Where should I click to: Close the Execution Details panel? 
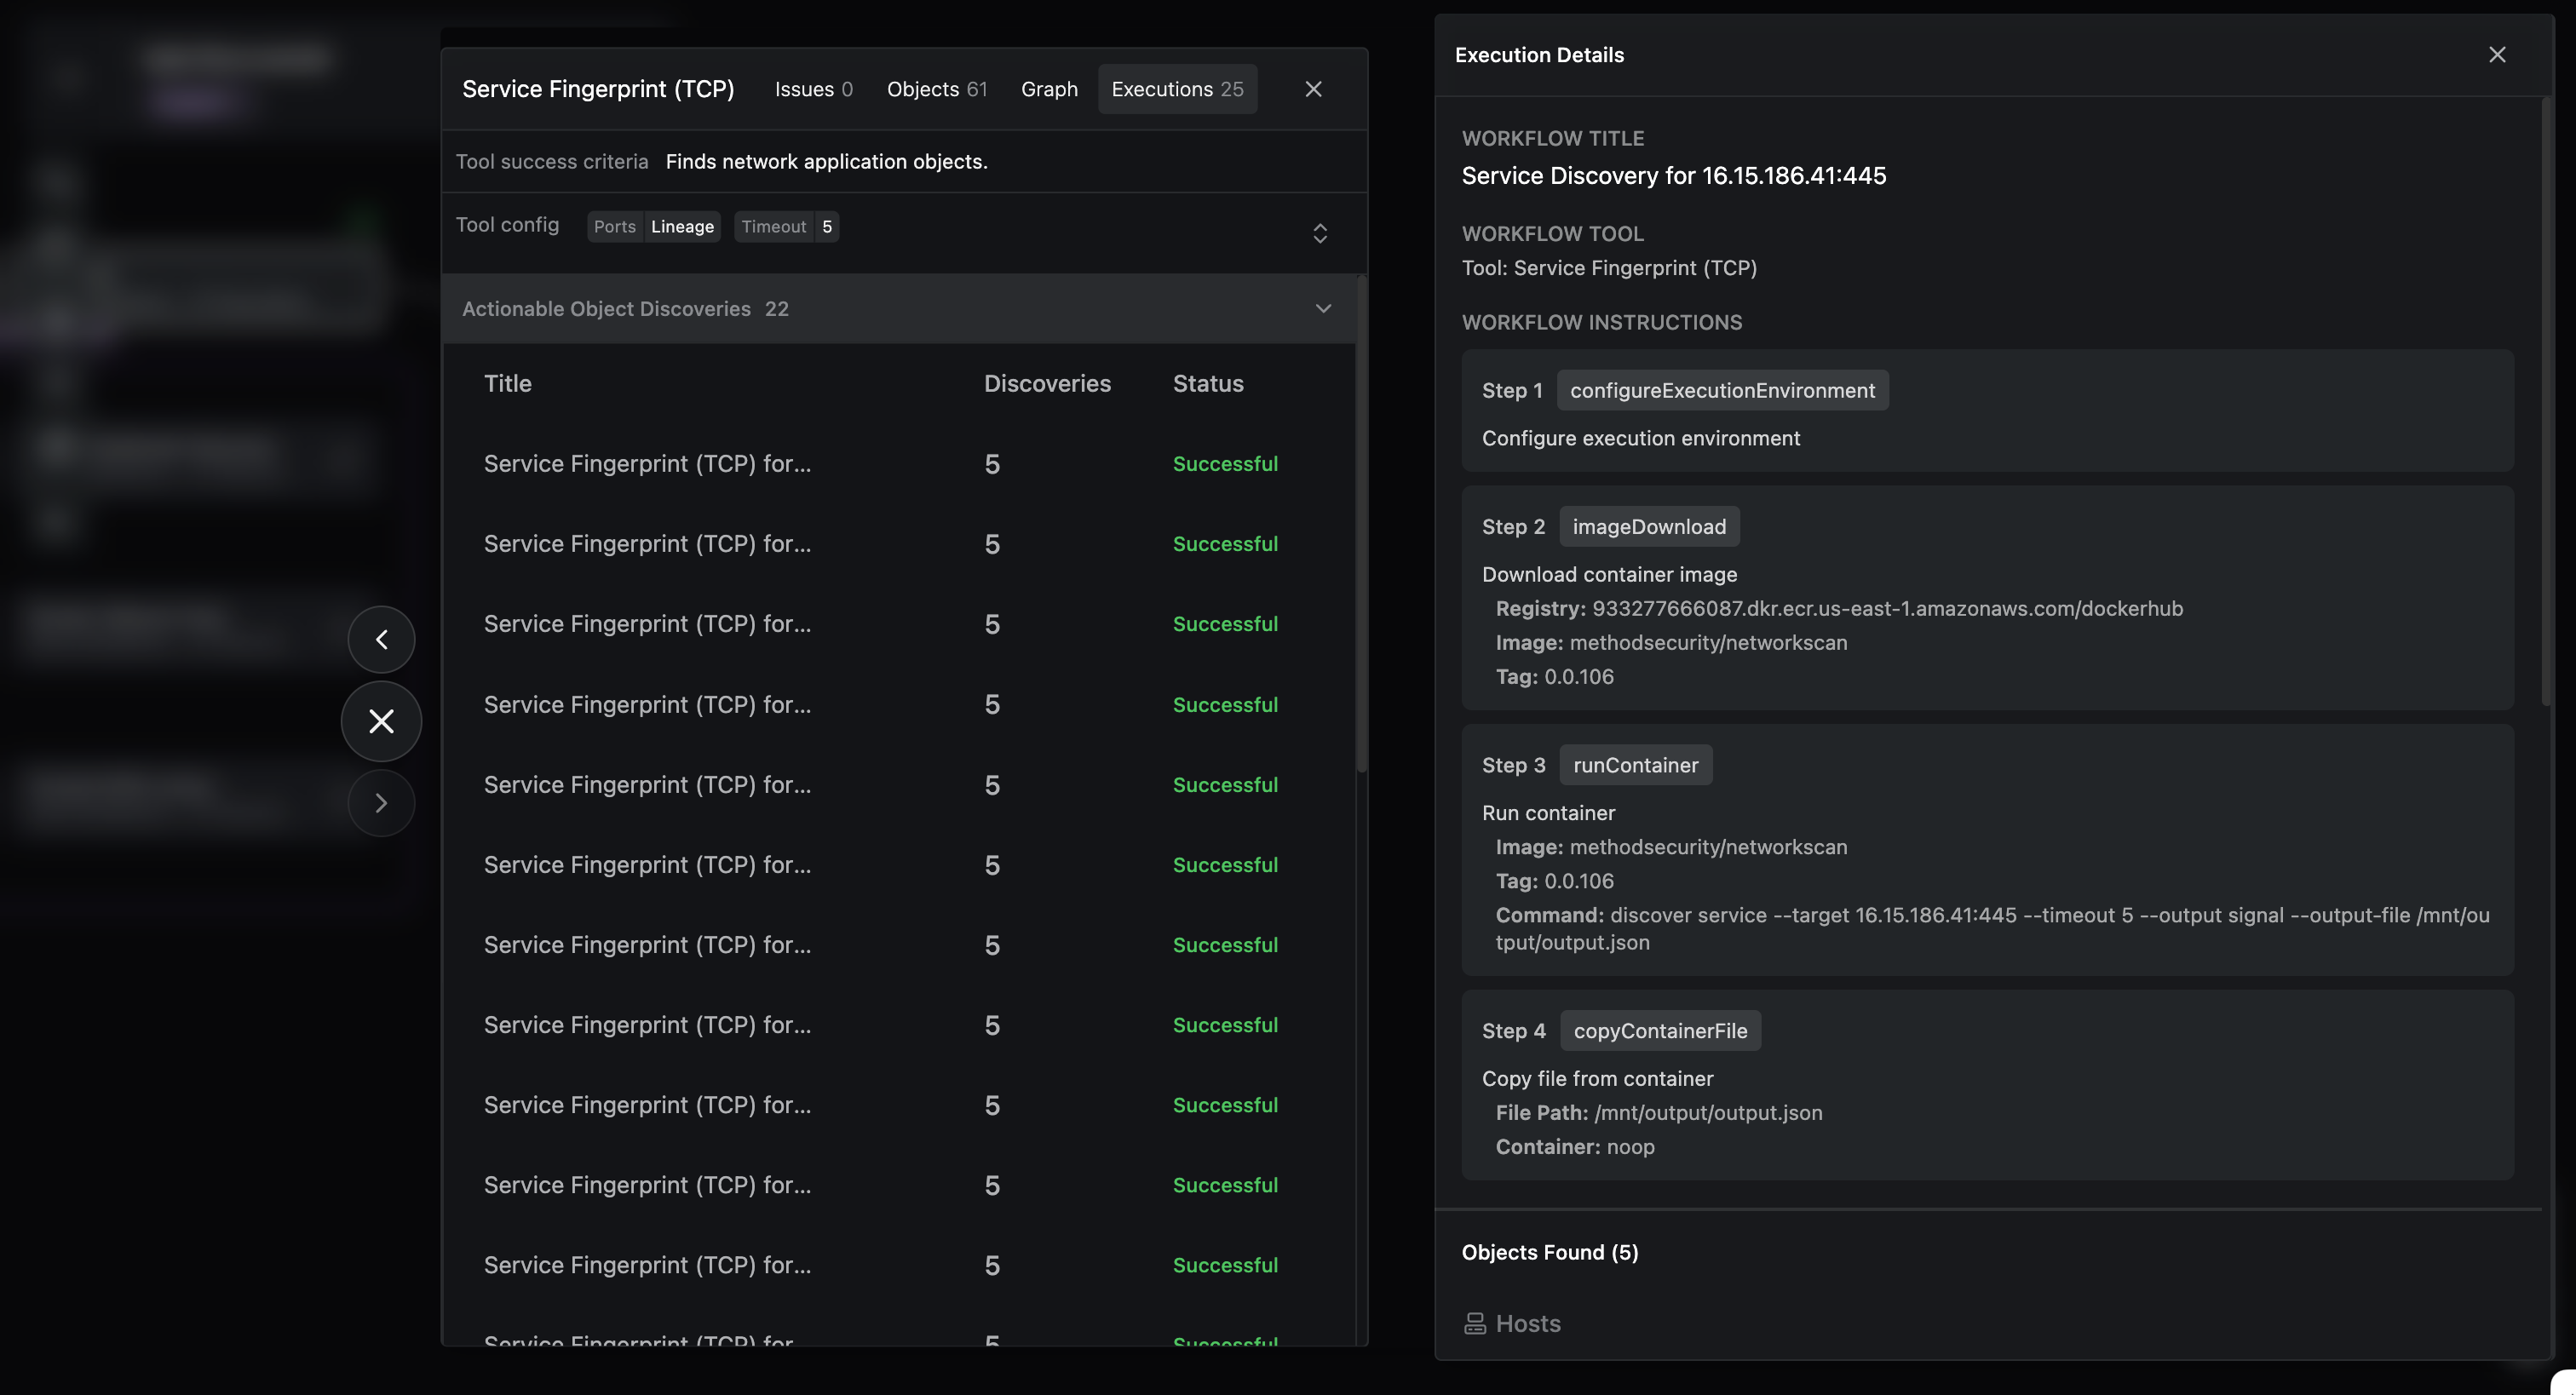[x=2497, y=55]
